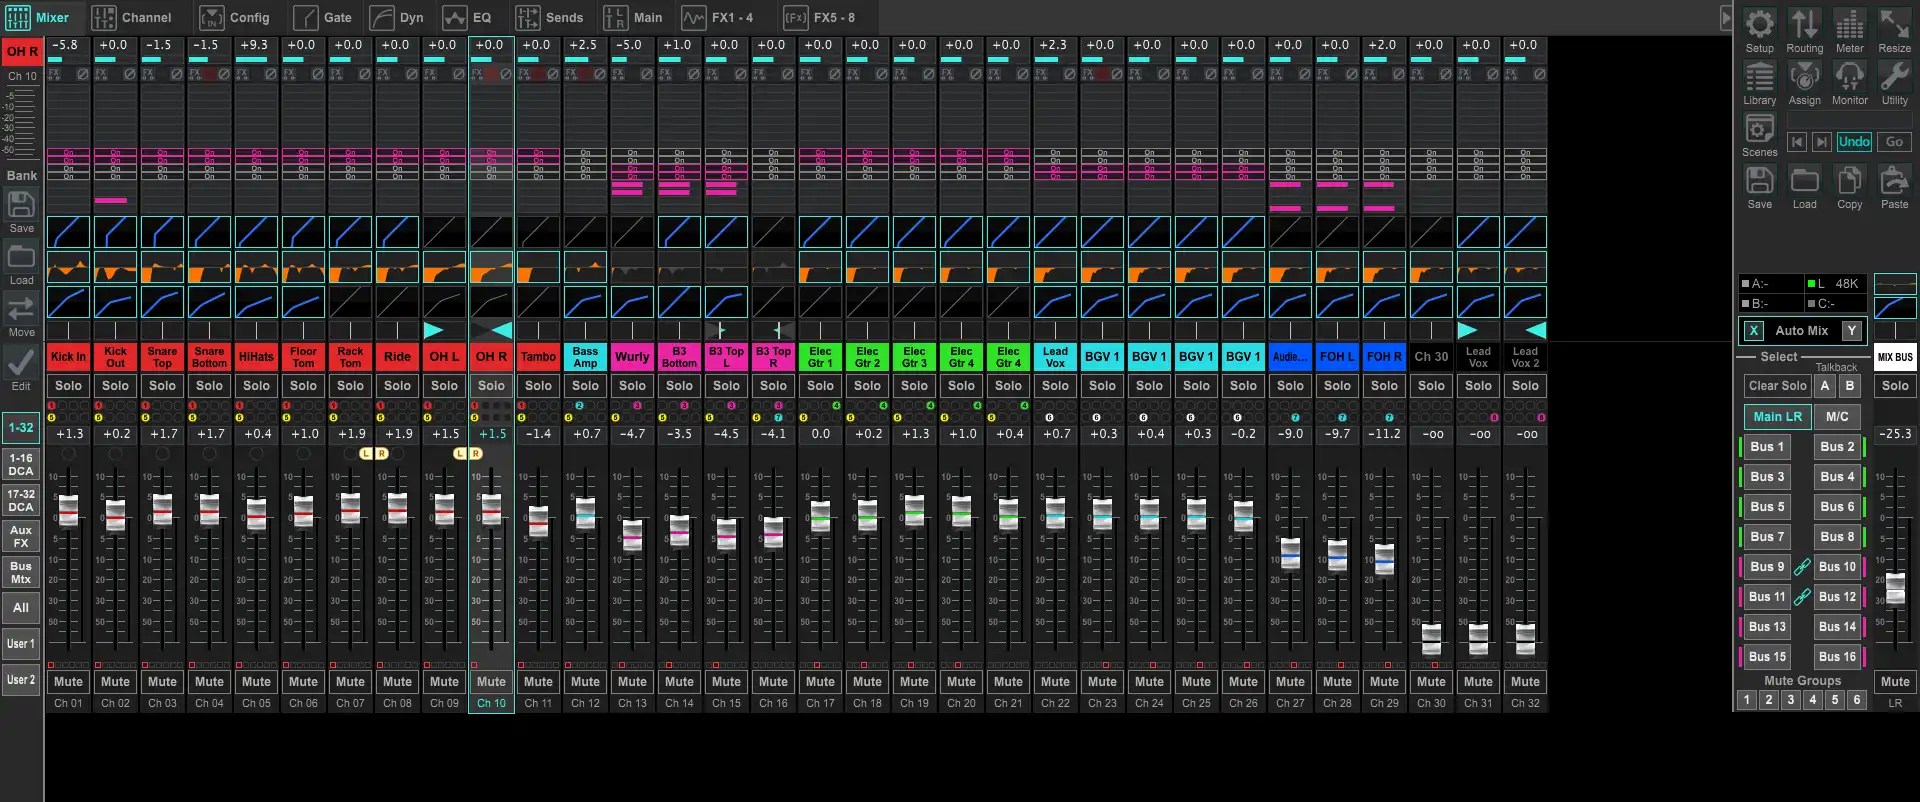Click the Move arrows icon on left sidebar
Screen dimensions: 1920x802
21,309
